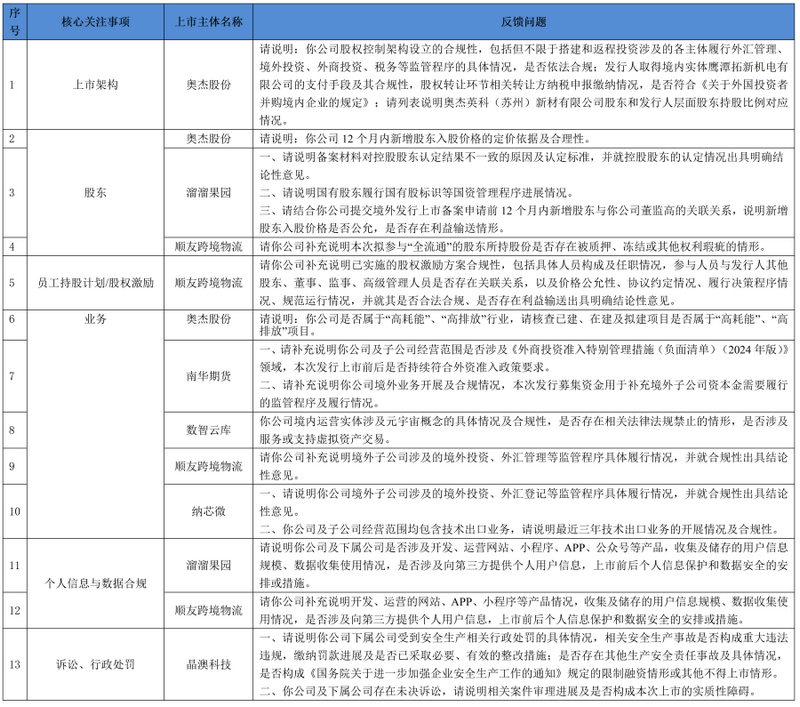
Task: Select the 业务 category cell
Action: (x=95, y=423)
